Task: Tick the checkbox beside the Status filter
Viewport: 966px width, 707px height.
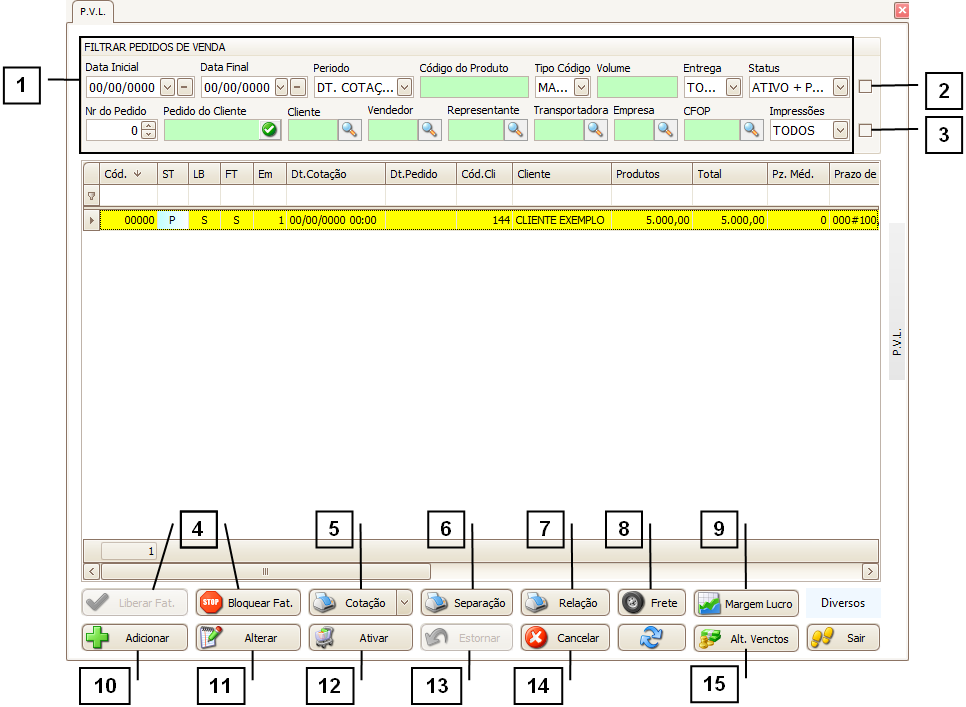Action: click(x=864, y=87)
